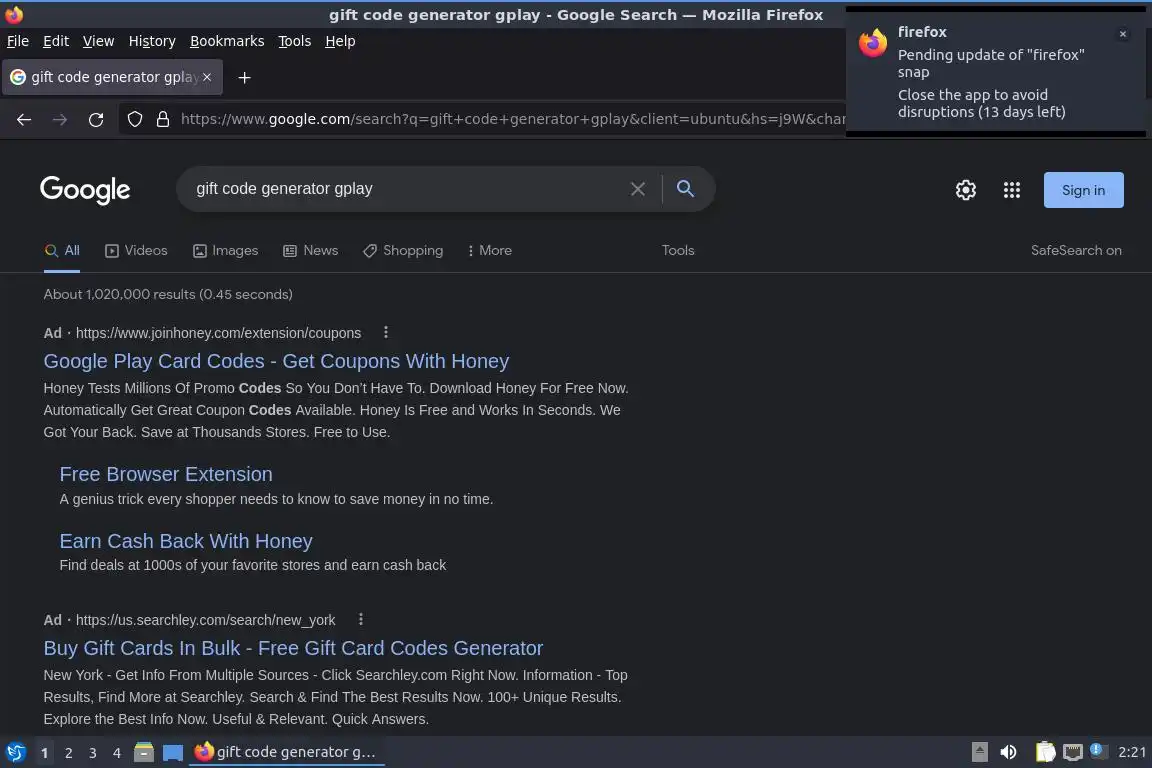This screenshot has height=768, width=1152.
Task: Click the Firefox taskbar window button
Action: [x=287, y=752]
